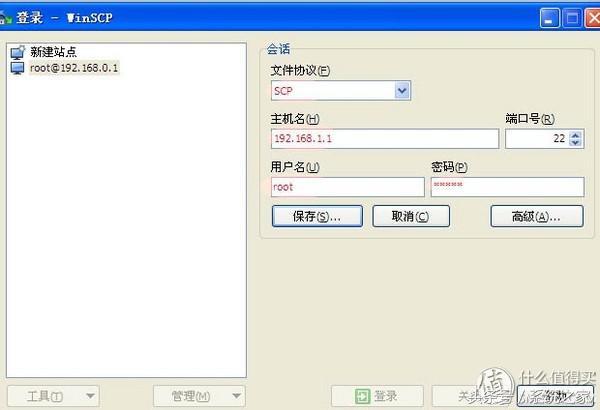Decrease port number with down arrow
Screen dimensions: 600x410
tap(576, 143)
